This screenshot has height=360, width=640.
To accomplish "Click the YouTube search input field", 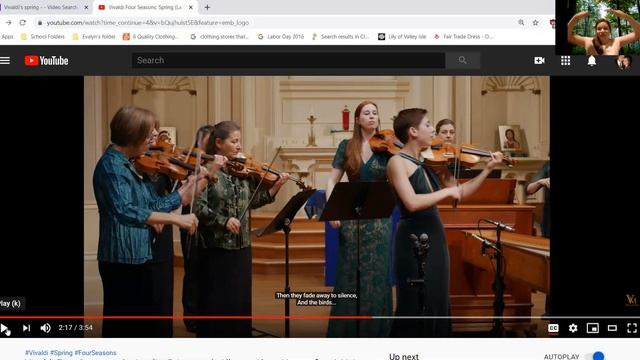I will tap(288, 60).
